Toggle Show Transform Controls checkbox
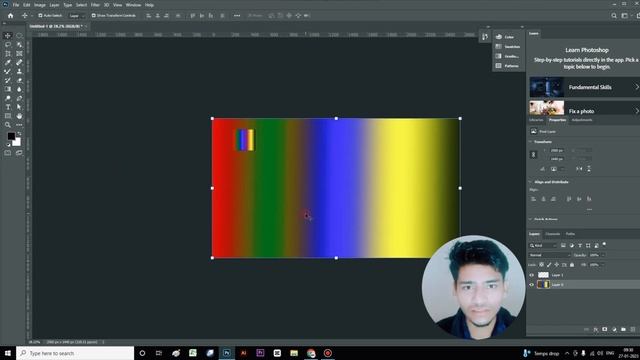Screen dimensions: 640x360 (93, 16)
